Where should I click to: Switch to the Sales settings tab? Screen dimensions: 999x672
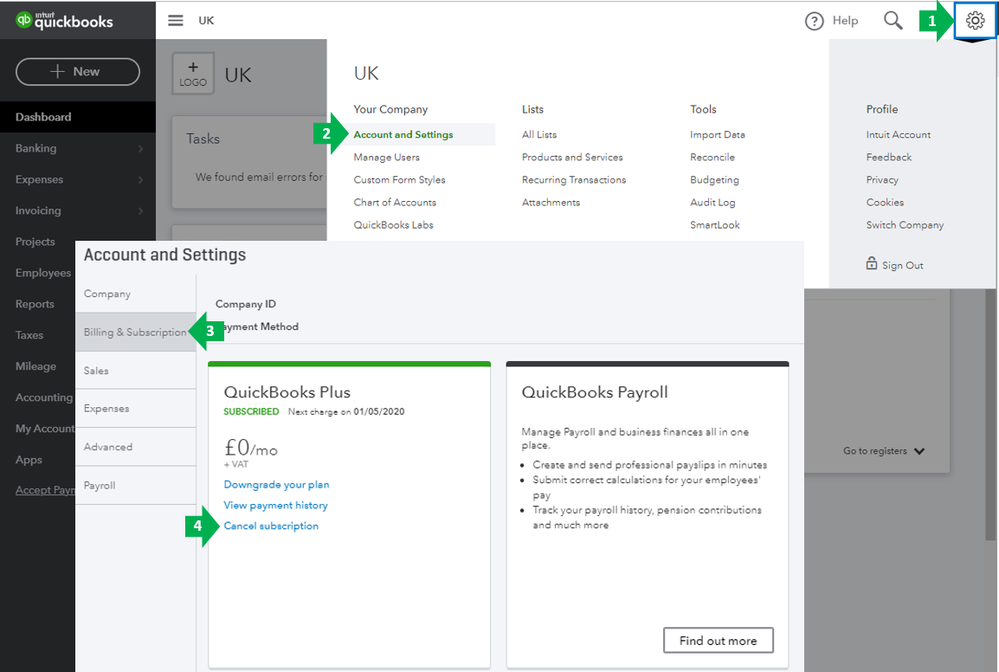pos(136,371)
